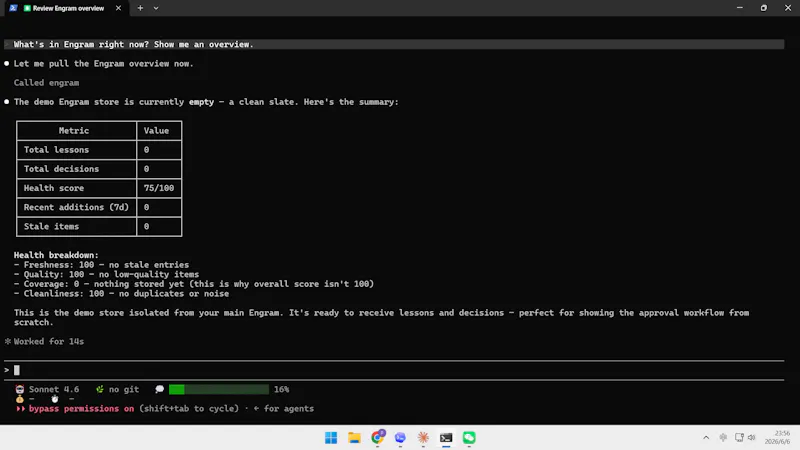Expand the new tab profile dropdown

156,8
